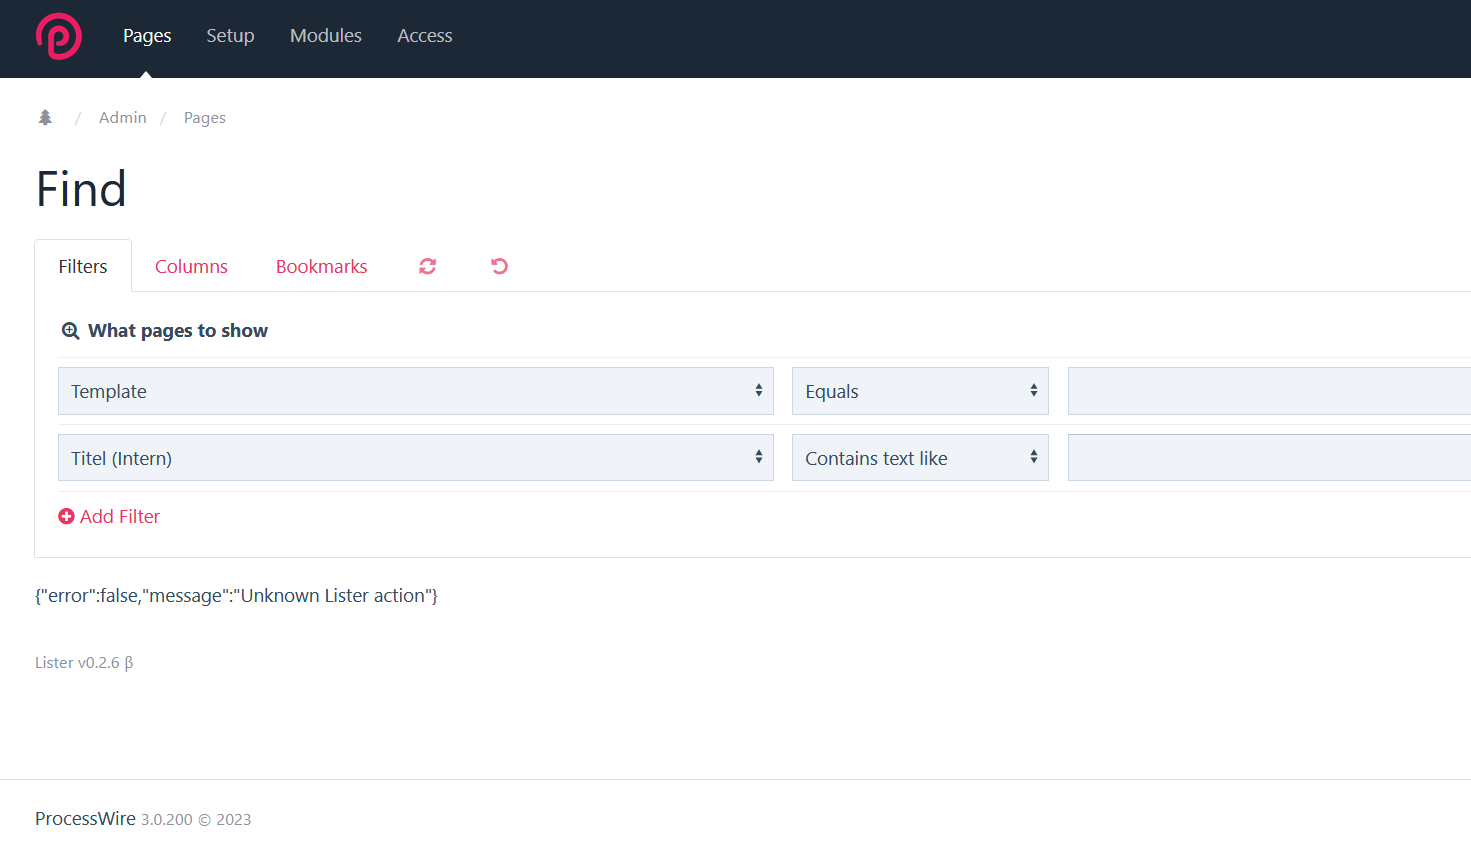Open the Modules menu
This screenshot has height=851, width=1471.
coord(325,36)
